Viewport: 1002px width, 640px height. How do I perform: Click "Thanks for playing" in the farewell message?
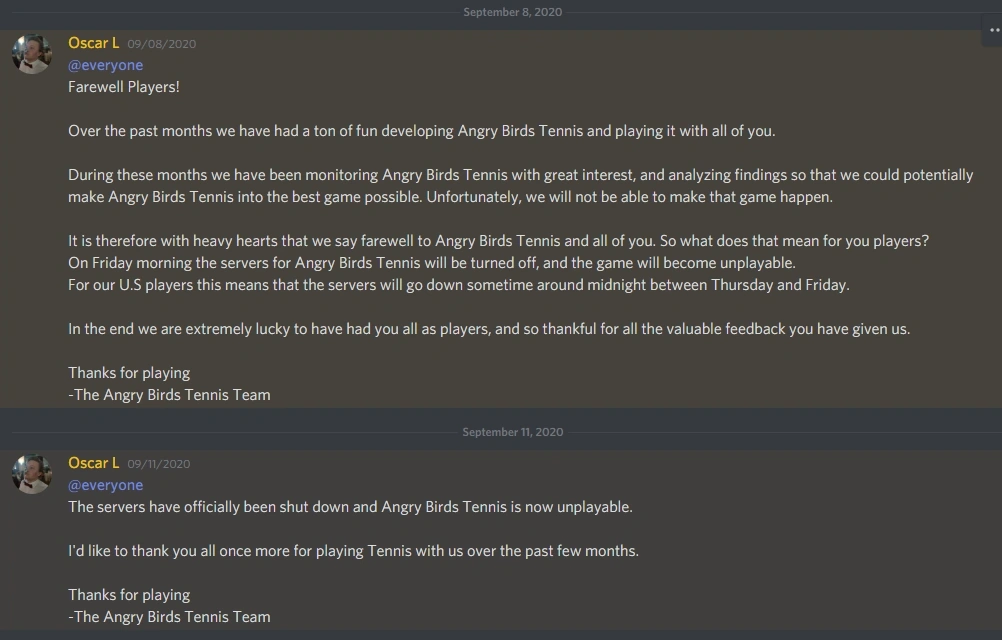click(129, 373)
